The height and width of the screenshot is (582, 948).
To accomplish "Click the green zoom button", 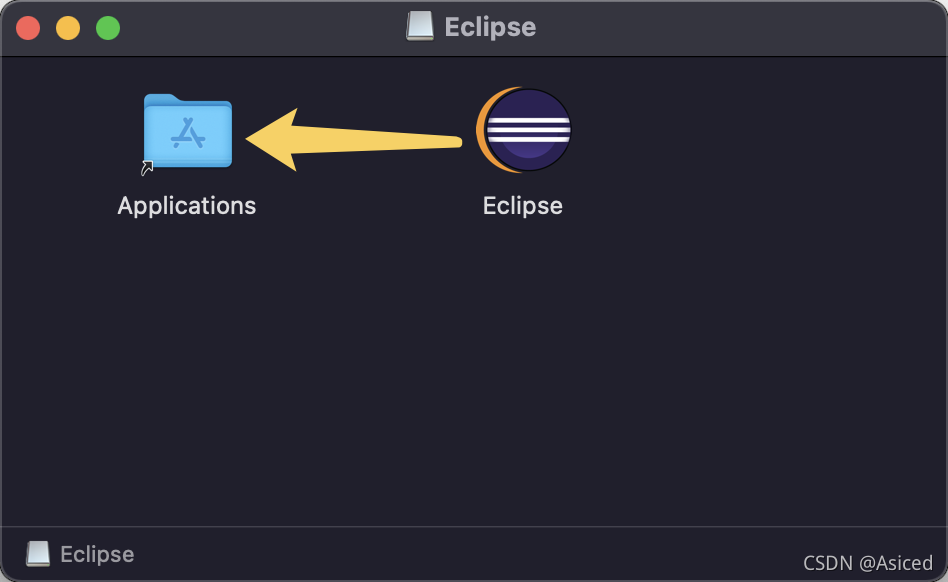I will tap(107, 28).
